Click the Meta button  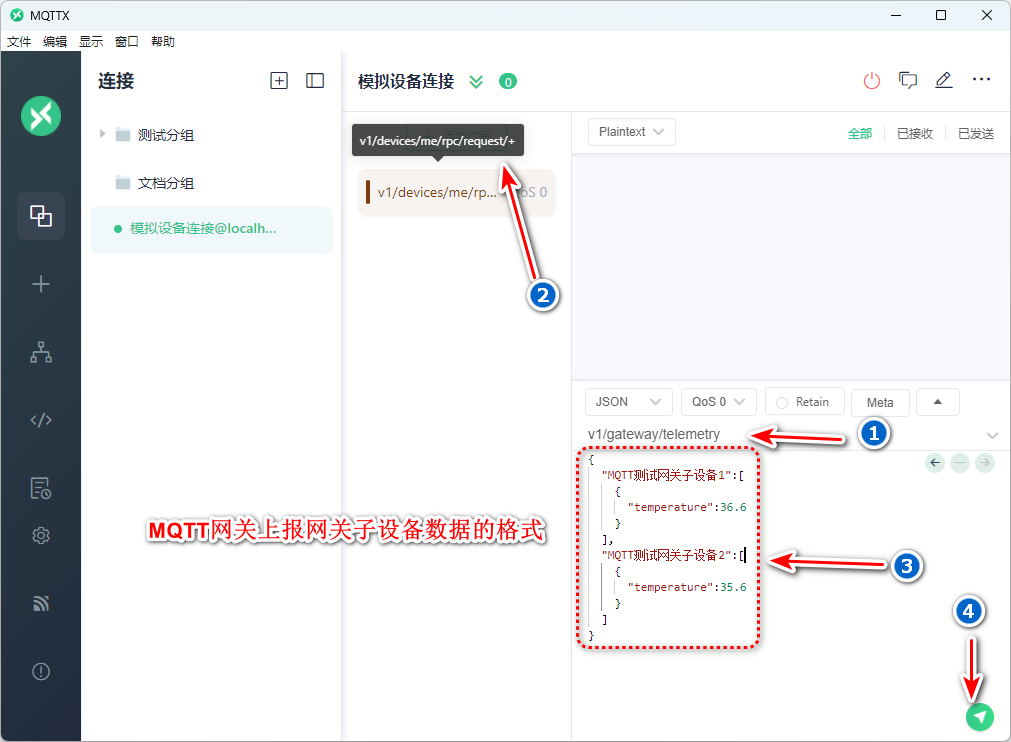[x=880, y=403]
